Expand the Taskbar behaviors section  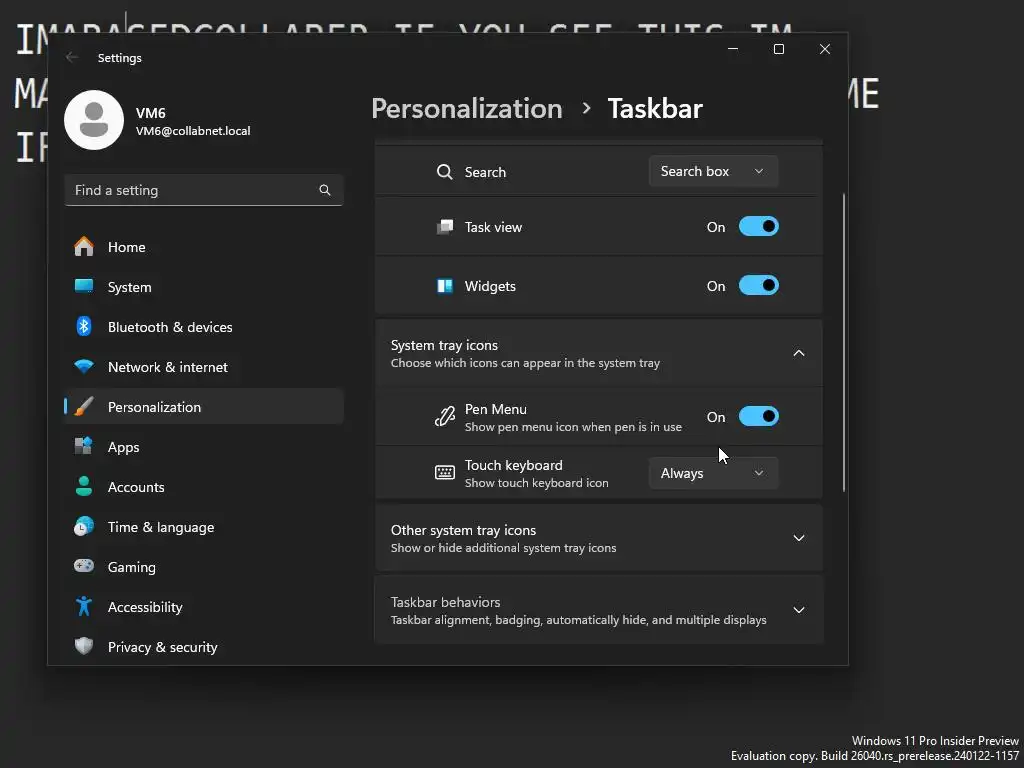coord(798,610)
